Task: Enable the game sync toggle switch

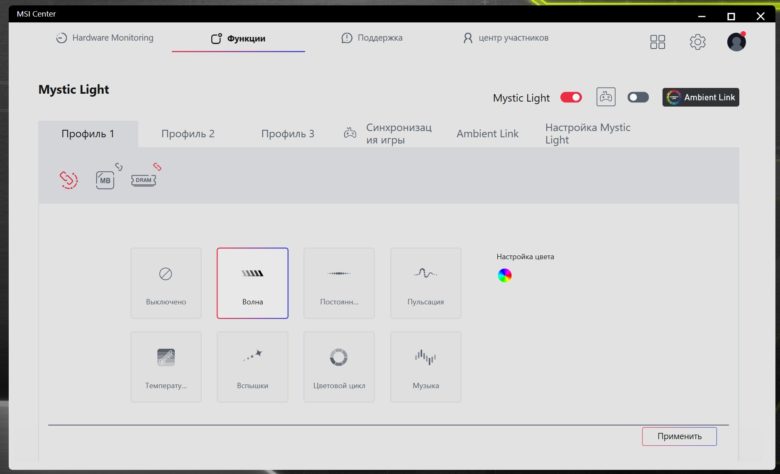Action: coord(638,97)
